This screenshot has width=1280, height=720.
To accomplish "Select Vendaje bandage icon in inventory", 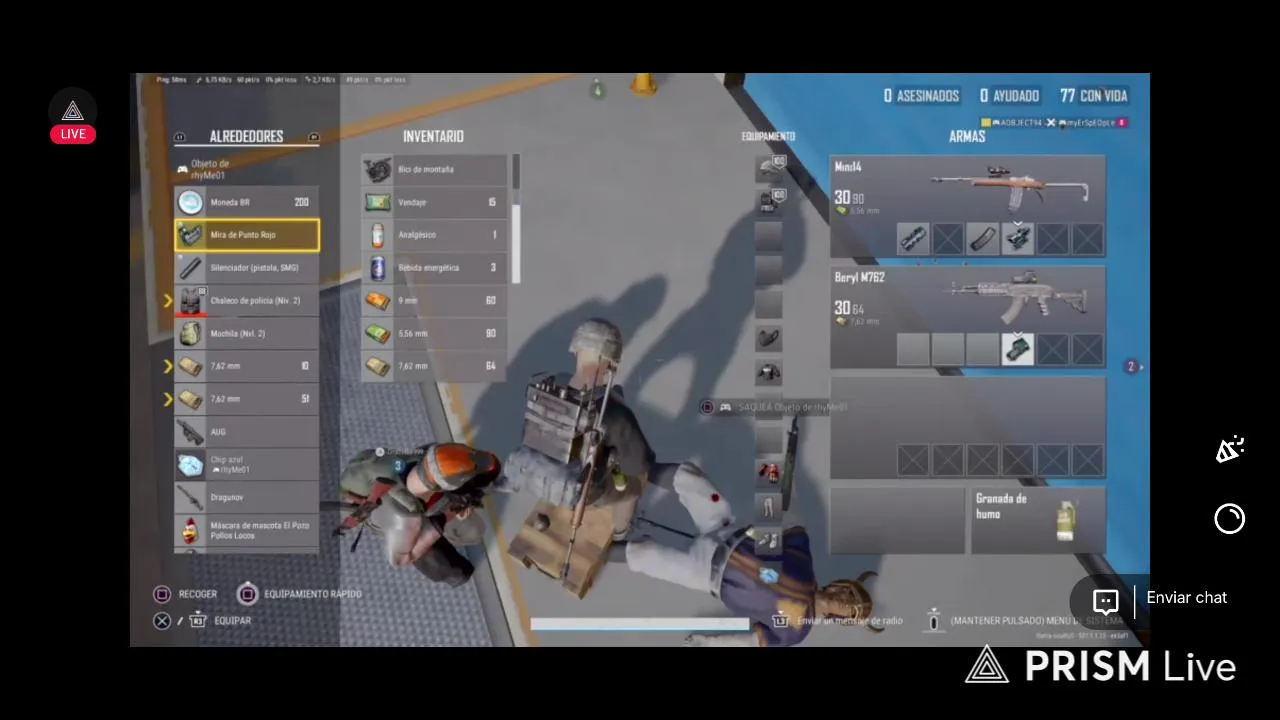I will (x=377, y=202).
